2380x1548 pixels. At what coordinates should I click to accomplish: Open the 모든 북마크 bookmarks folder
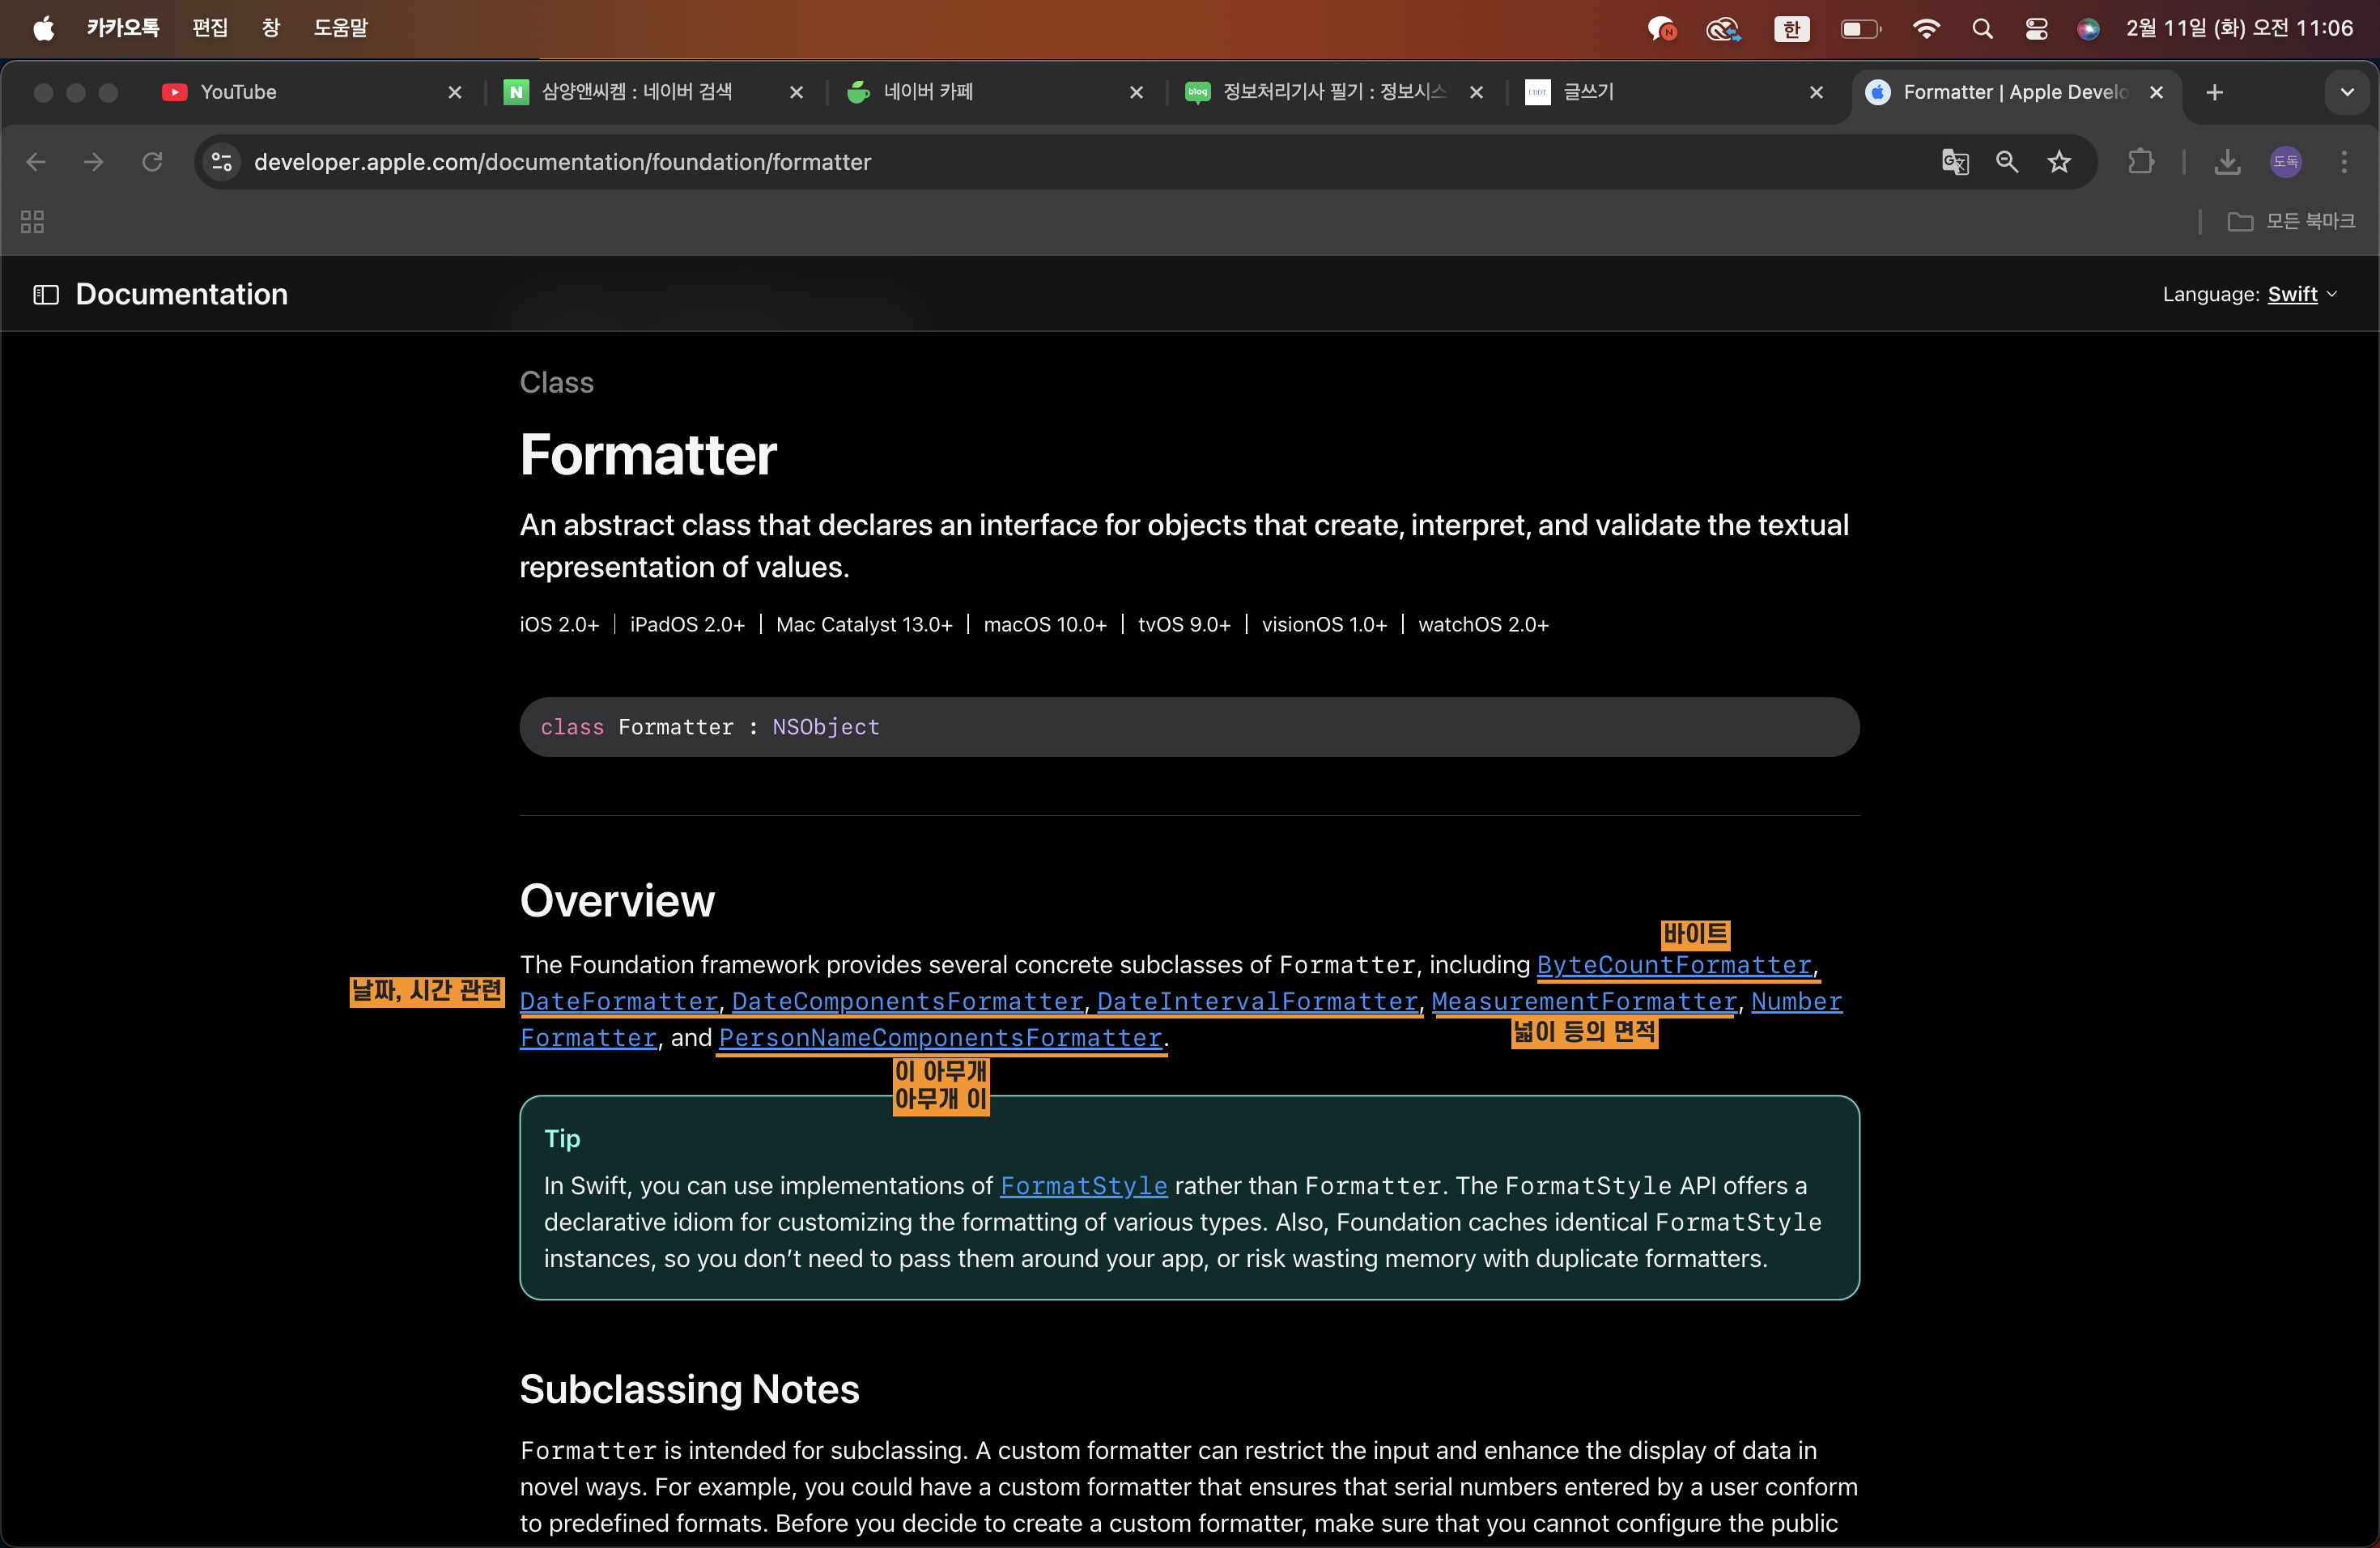pos(2290,222)
